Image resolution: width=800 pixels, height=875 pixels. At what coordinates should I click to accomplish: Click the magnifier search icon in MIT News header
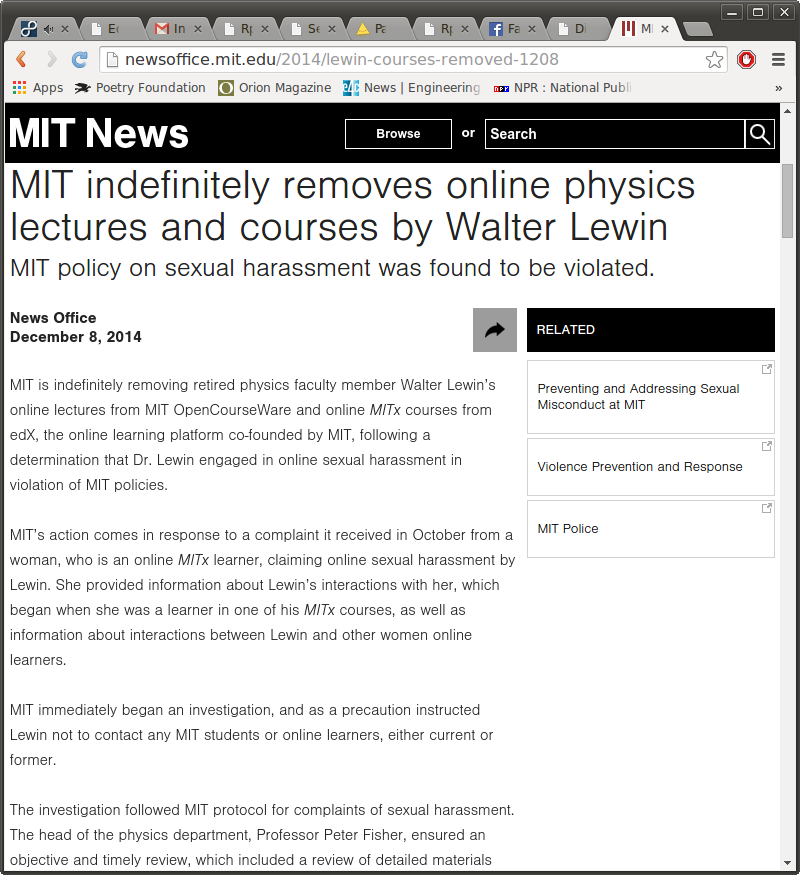coord(760,134)
